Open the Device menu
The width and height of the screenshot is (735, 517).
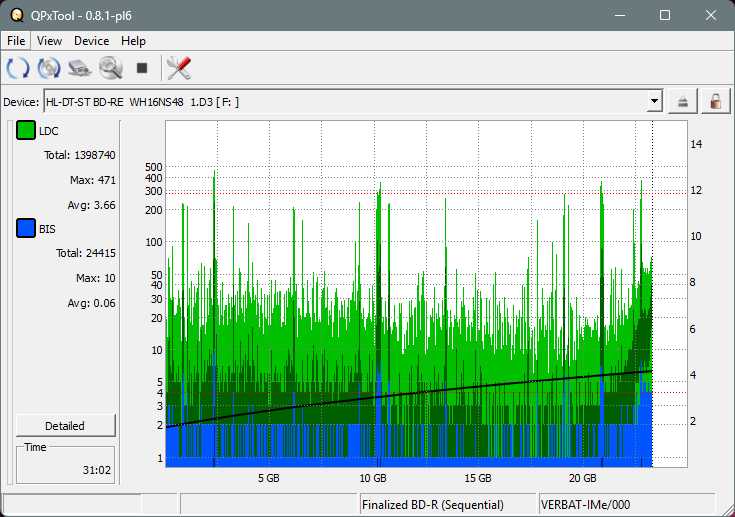(91, 41)
